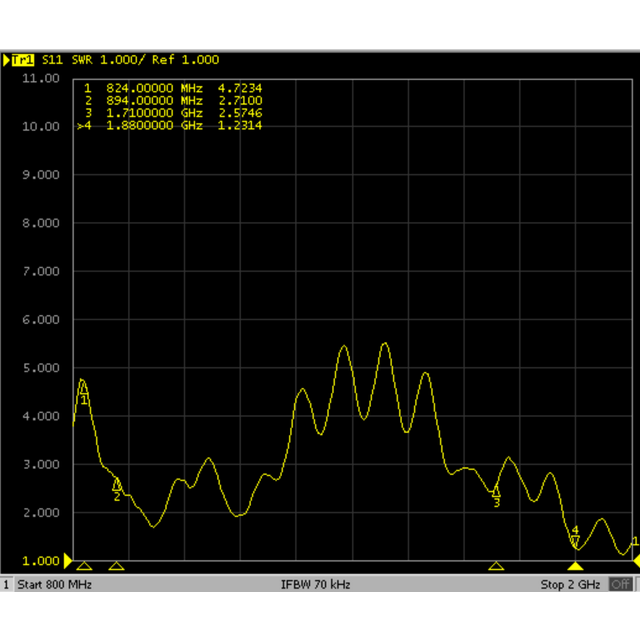Click the 1.000 bottom scale label
The height and width of the screenshot is (640, 640).
pyautogui.click(x=41, y=561)
